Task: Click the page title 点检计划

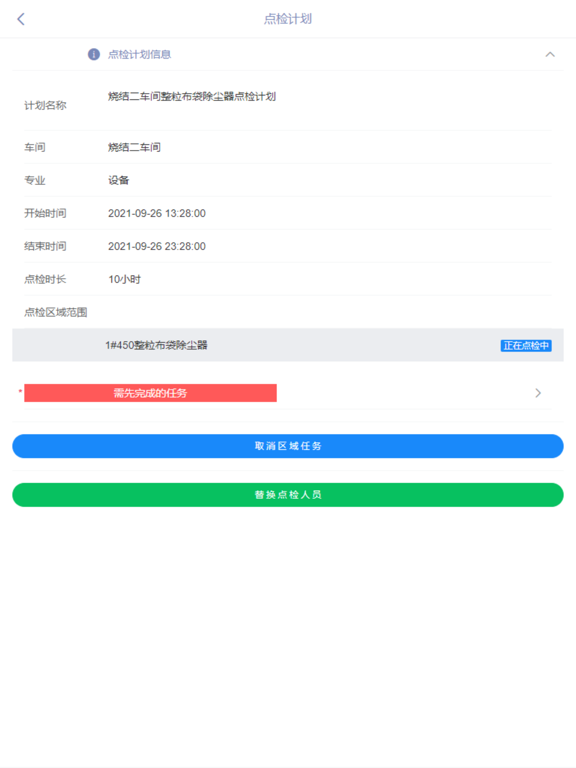Action: tap(288, 19)
